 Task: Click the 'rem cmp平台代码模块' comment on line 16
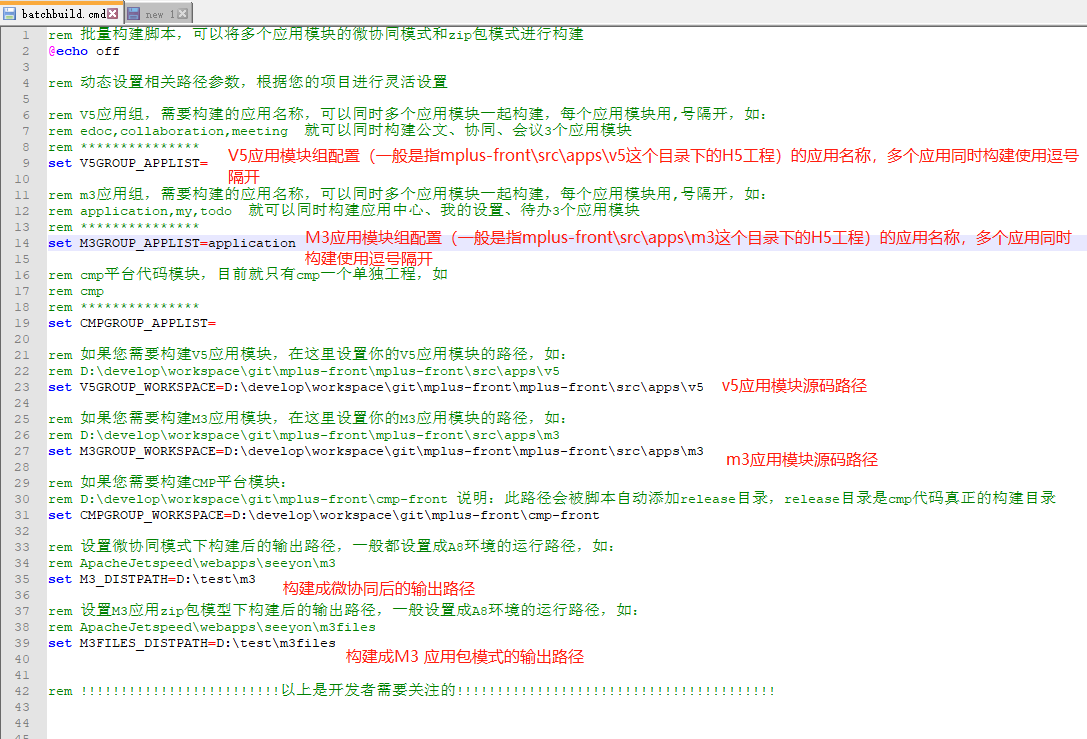[248, 275]
